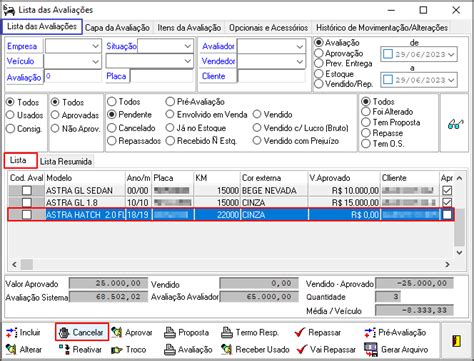Select the Já no Estoque radio option
Viewport: 474px width, 361px height.
pos(170,128)
